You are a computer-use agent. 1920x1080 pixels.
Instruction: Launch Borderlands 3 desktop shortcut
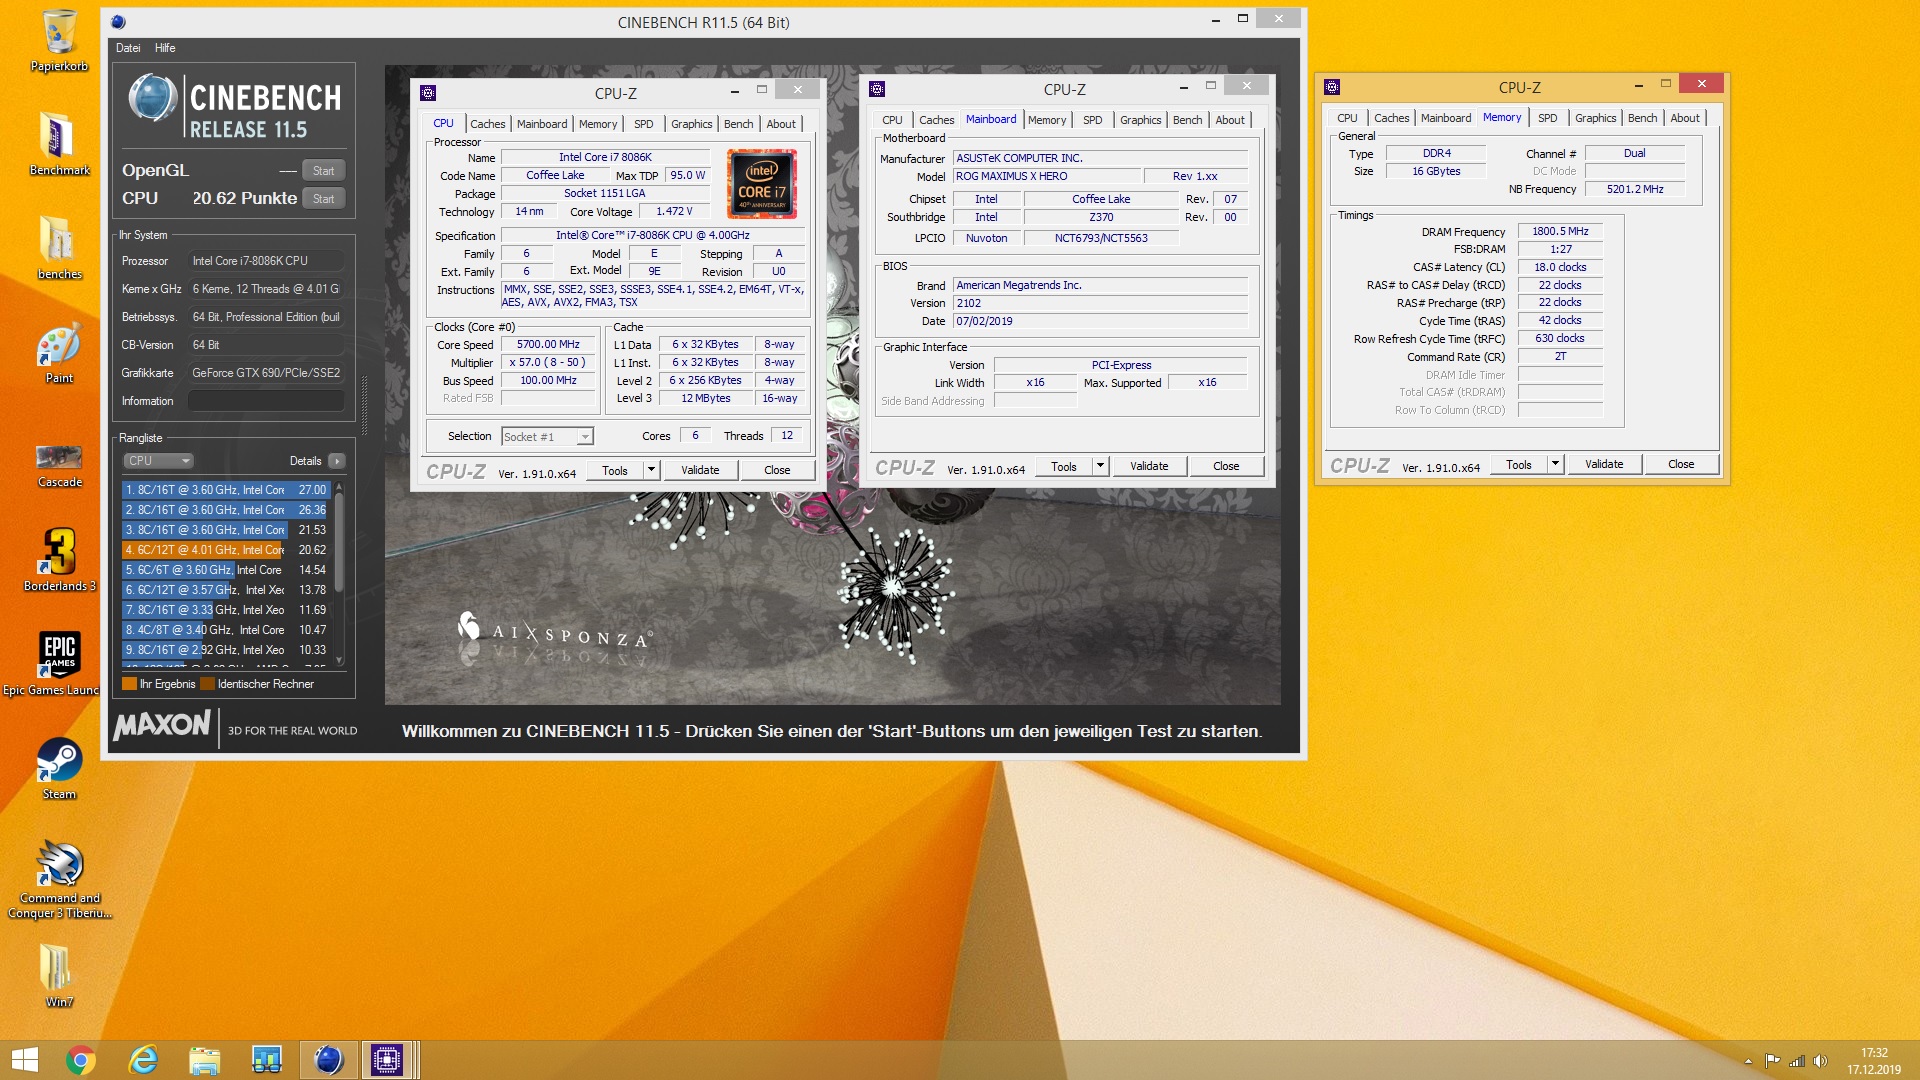tap(59, 560)
